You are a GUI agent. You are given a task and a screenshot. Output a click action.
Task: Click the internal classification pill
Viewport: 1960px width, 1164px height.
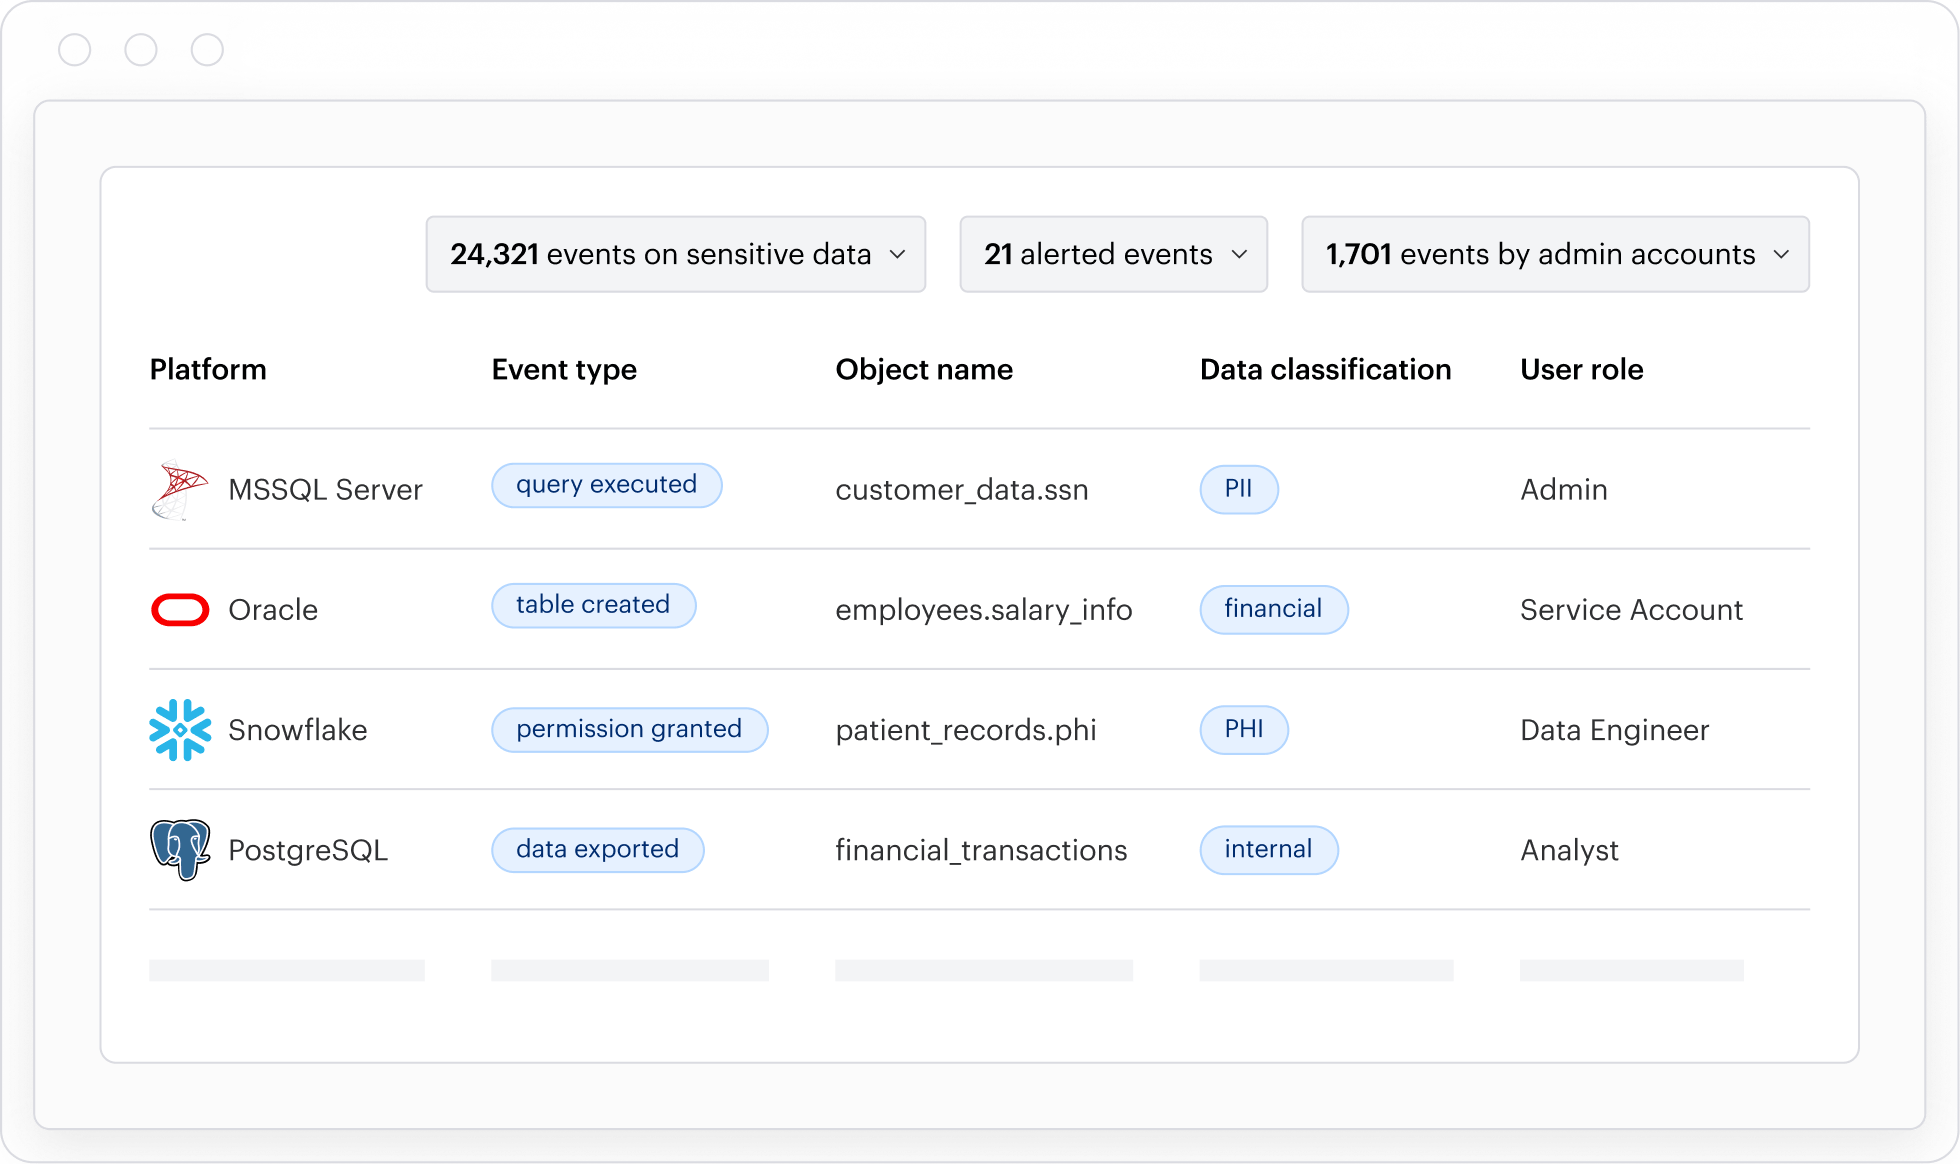(1268, 849)
